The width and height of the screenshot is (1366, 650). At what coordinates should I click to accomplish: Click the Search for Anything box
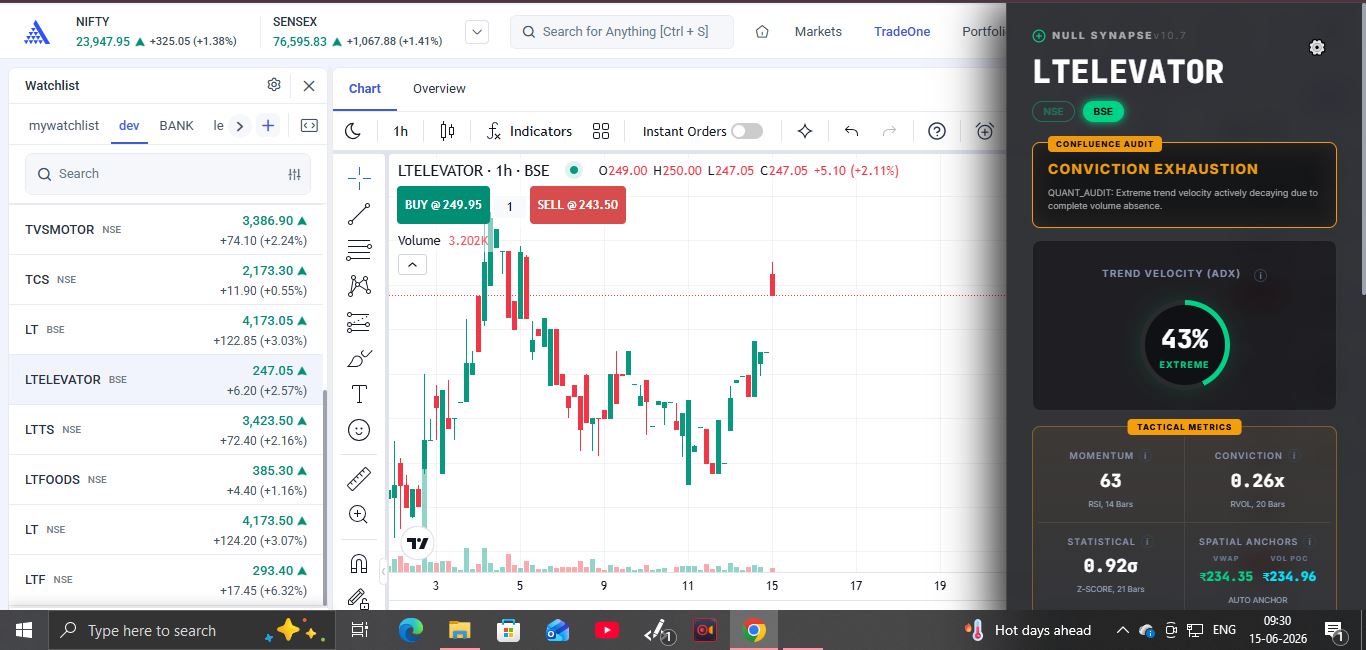pyautogui.click(x=621, y=32)
